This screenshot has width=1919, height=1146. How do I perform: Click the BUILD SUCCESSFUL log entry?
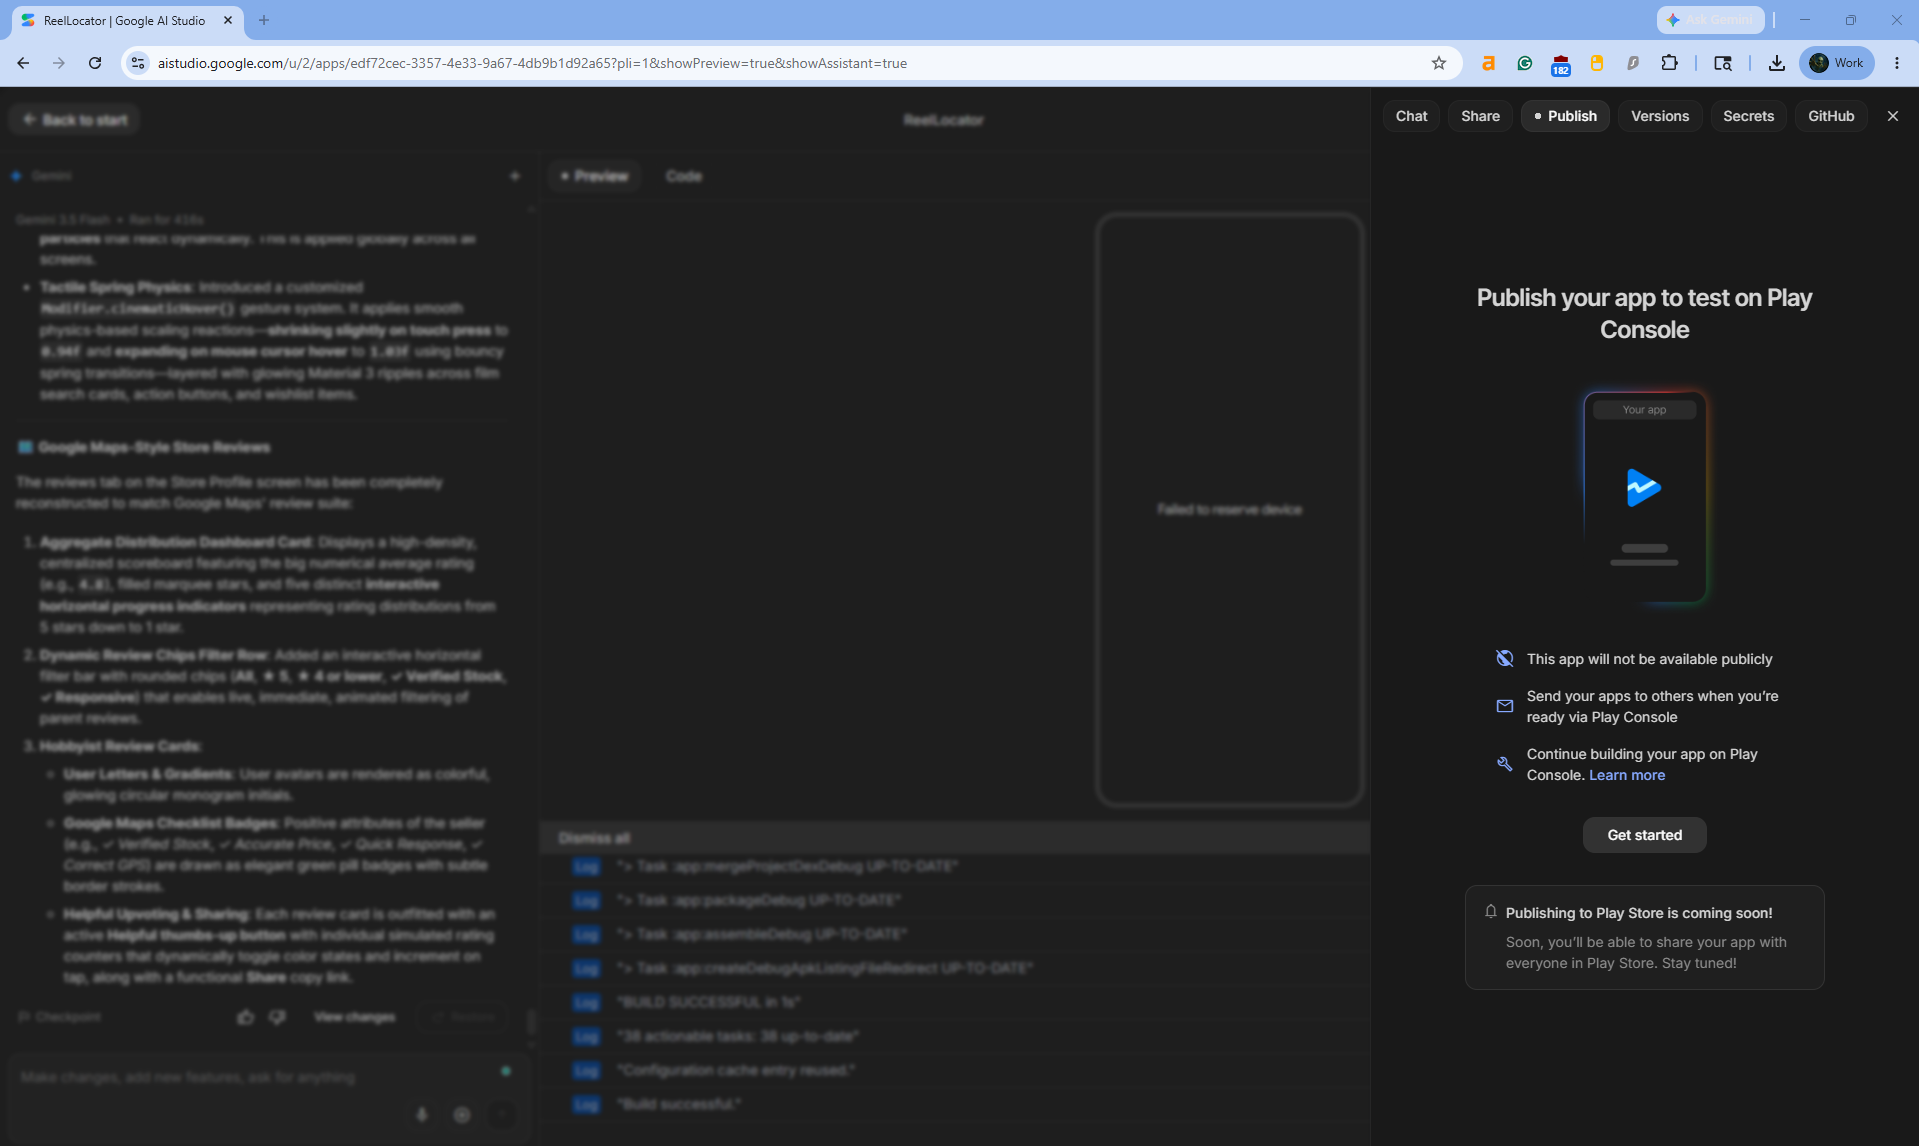708,1002
